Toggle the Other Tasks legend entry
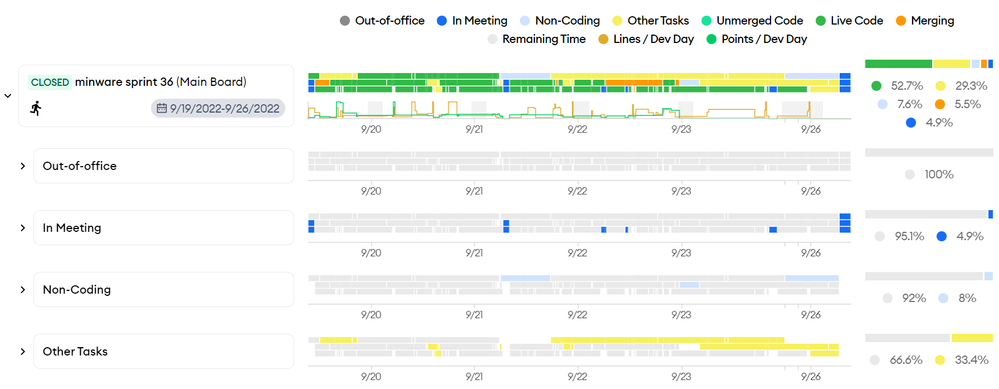This screenshot has width=999, height=389. click(x=650, y=20)
